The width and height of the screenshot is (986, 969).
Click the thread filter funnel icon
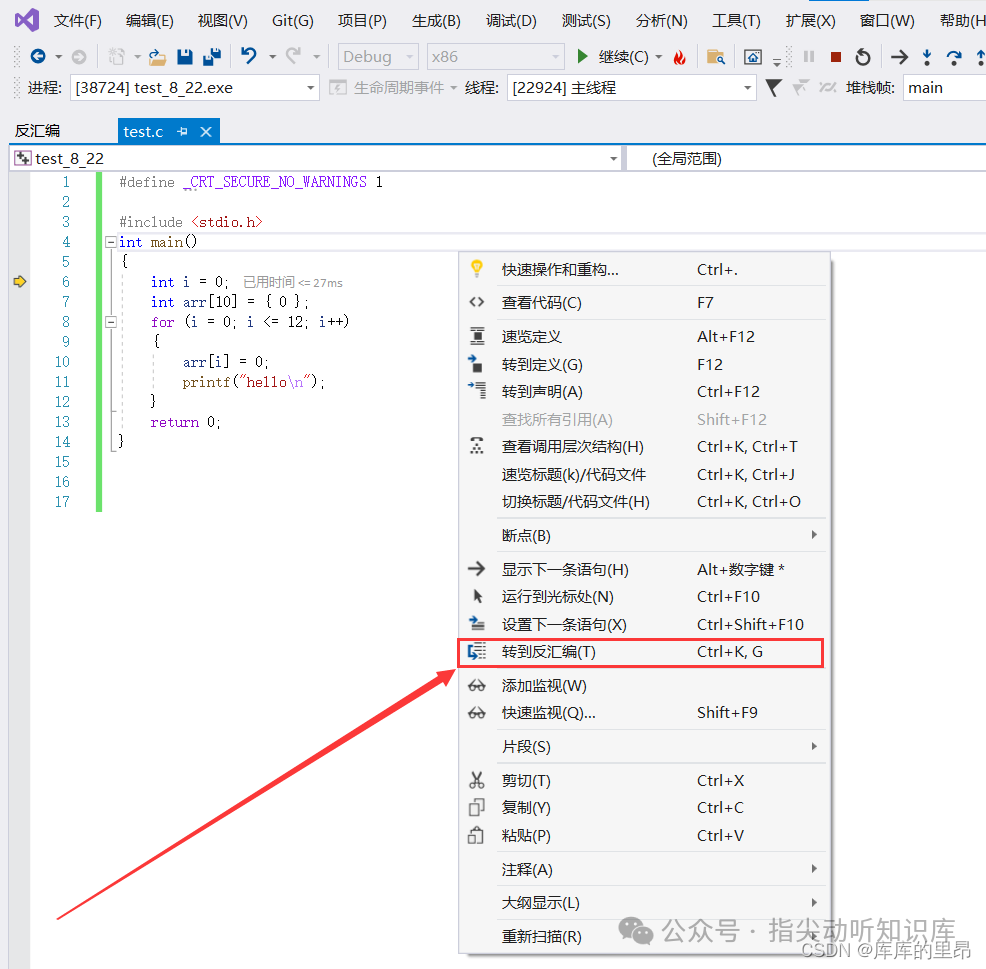[x=773, y=88]
